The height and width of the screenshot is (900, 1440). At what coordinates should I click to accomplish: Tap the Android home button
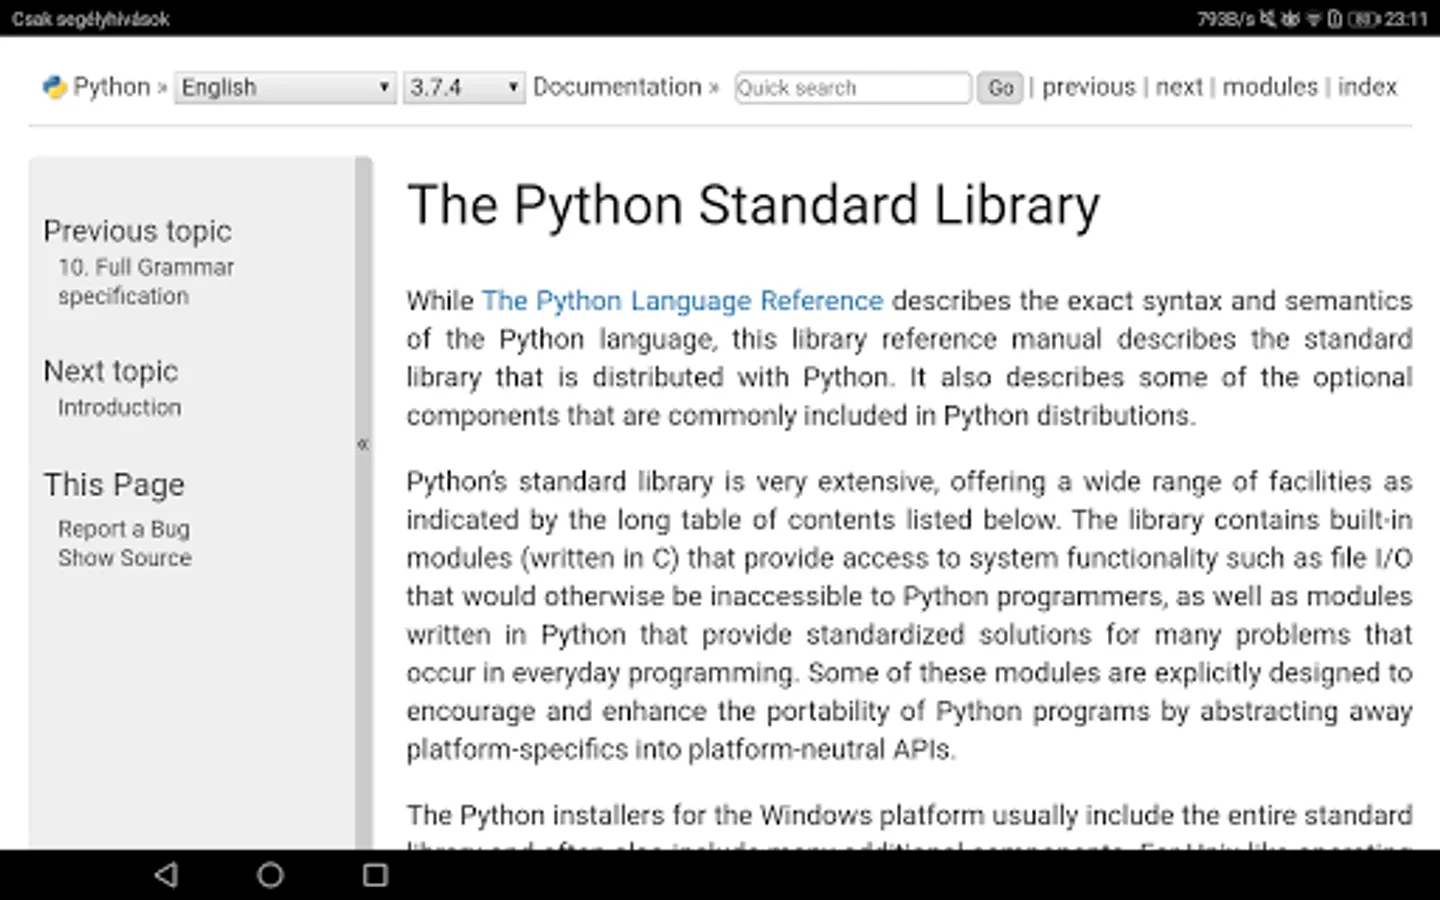click(270, 875)
